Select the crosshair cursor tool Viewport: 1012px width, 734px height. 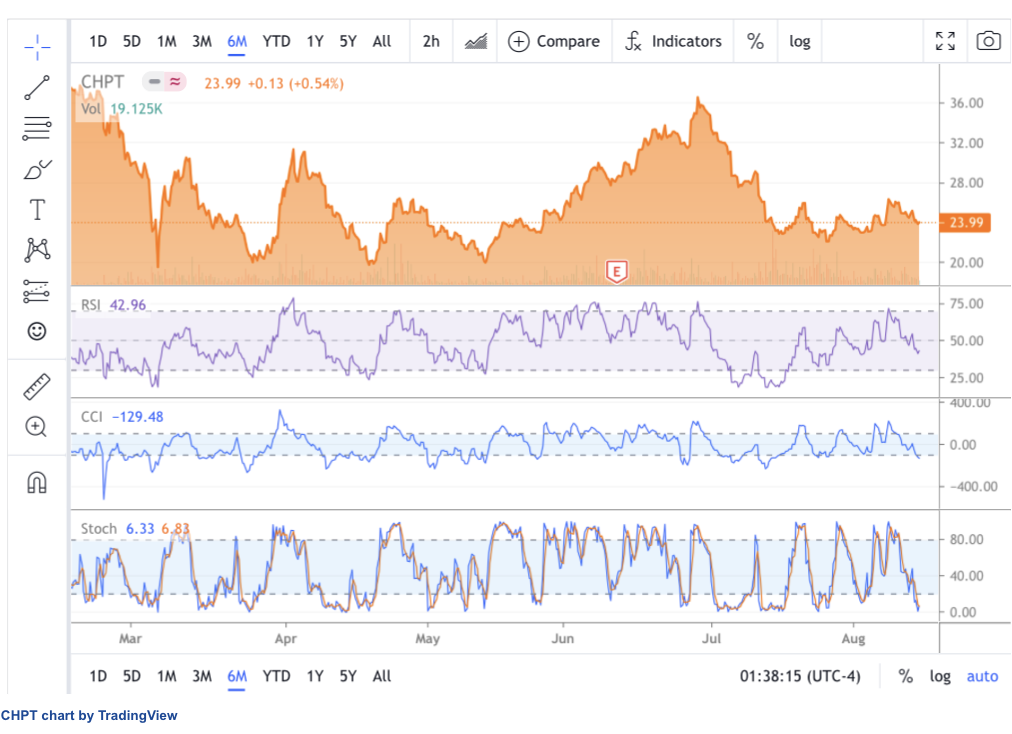pos(37,47)
